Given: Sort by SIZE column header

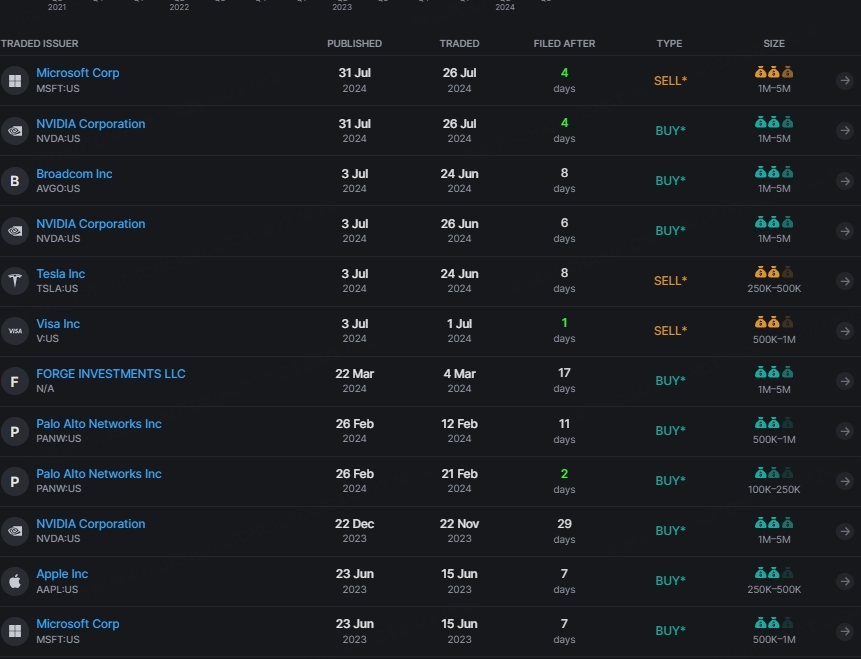Looking at the screenshot, I should click(774, 43).
